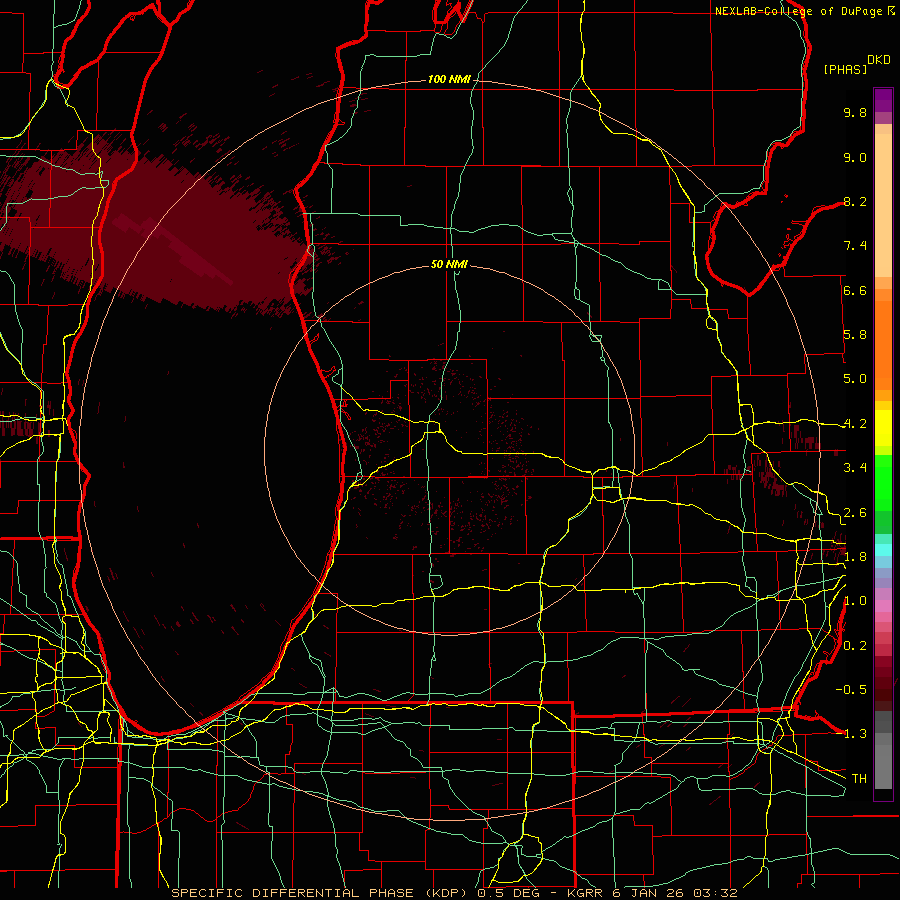Viewport: 900px width, 900px height.
Task: Click the 100 NMI range ring label
Action: (449, 79)
